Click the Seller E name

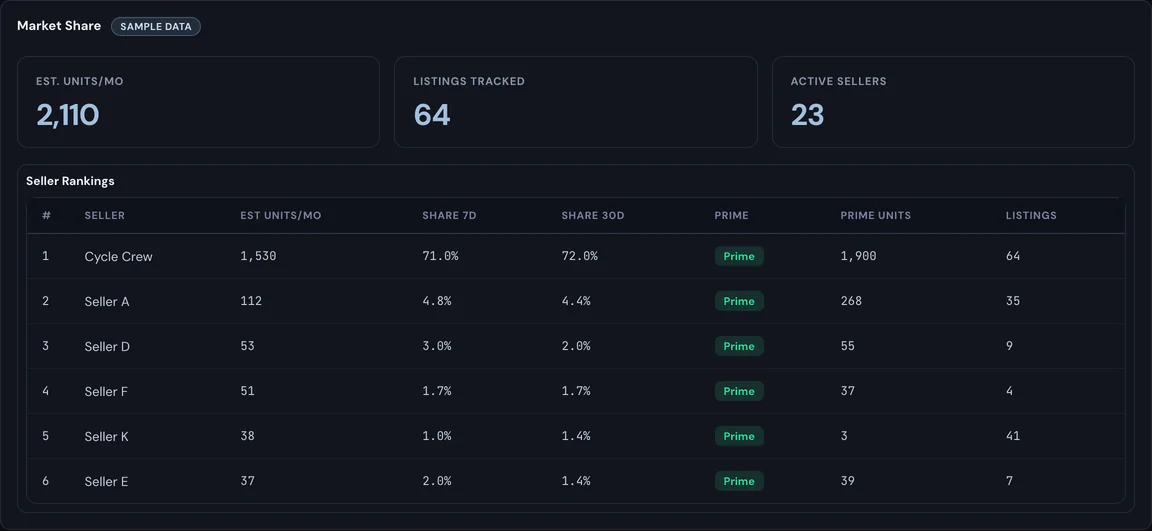(107, 482)
